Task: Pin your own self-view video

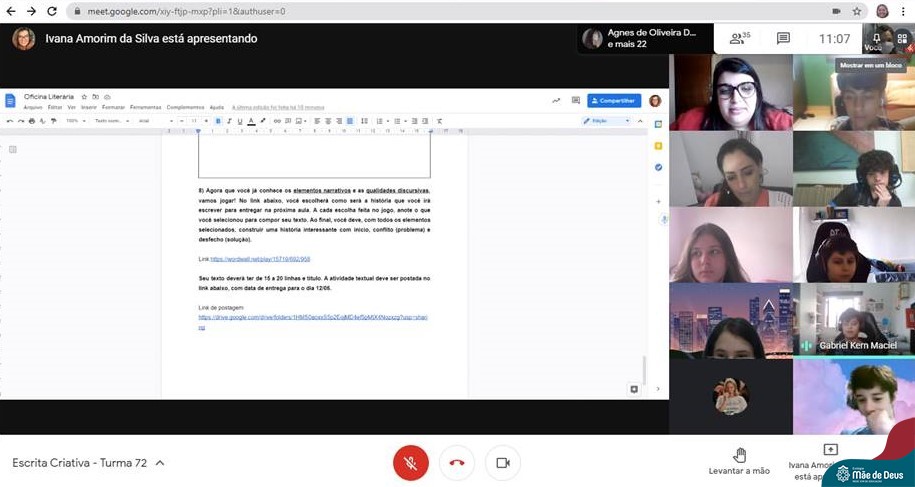Action: pyautogui.click(x=876, y=38)
